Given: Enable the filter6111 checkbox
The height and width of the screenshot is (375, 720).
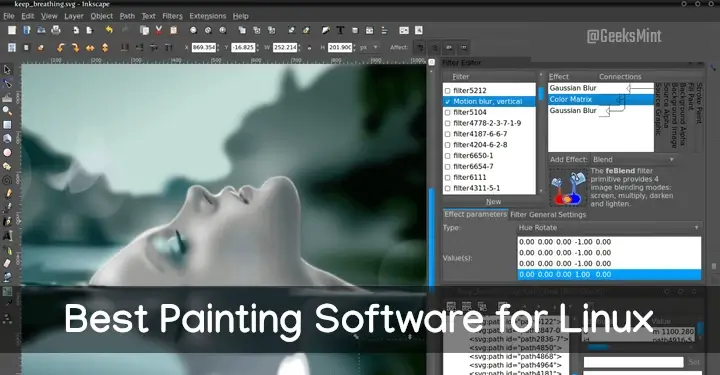Looking at the screenshot, I should point(448,178).
